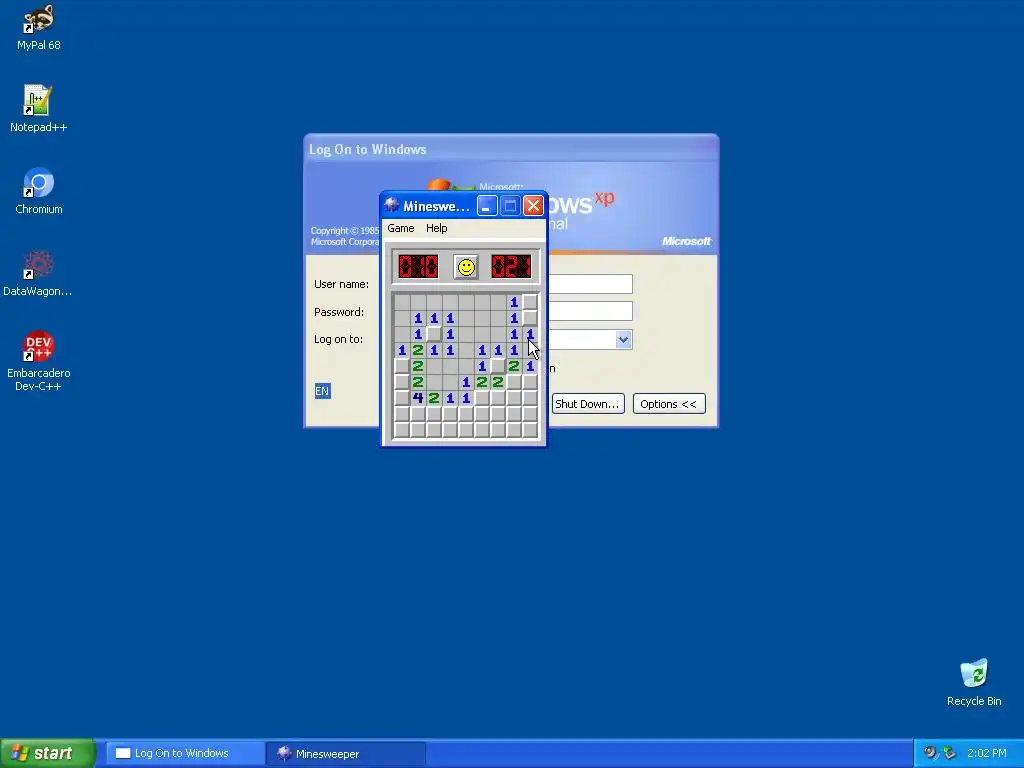Click the DataWagon desktop icon
This screenshot has height=768, width=1024.
pos(38,274)
